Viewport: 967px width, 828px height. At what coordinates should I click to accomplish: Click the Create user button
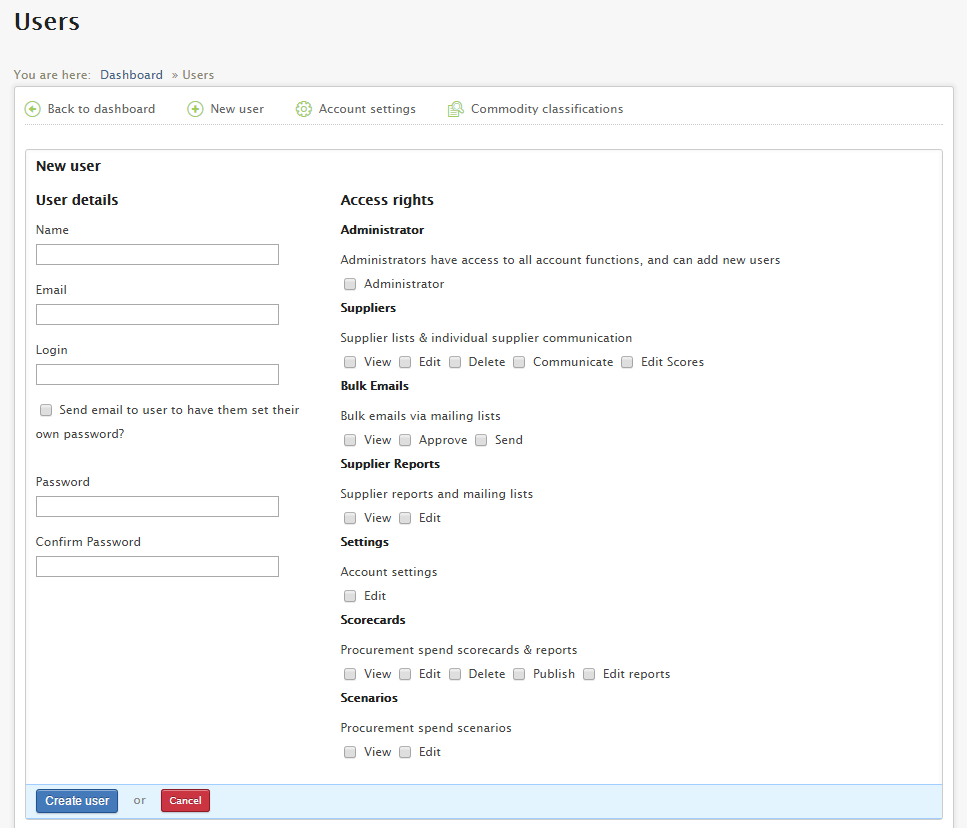click(x=77, y=801)
